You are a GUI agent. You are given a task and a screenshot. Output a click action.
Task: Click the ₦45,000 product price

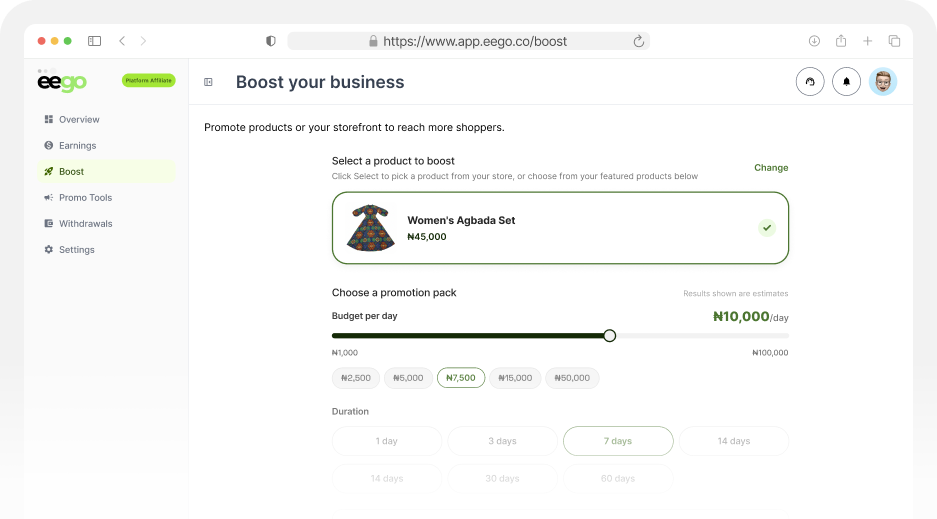tap(427, 237)
